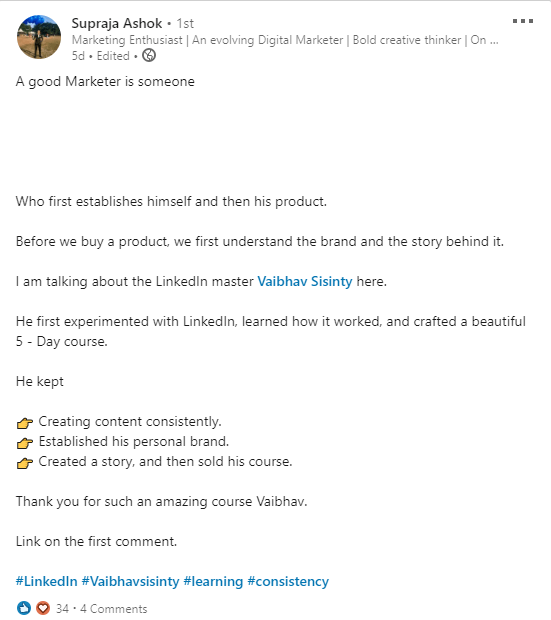551x620 pixels.
Task: Click the 'Link on the first comment' text
Action: coord(96,541)
